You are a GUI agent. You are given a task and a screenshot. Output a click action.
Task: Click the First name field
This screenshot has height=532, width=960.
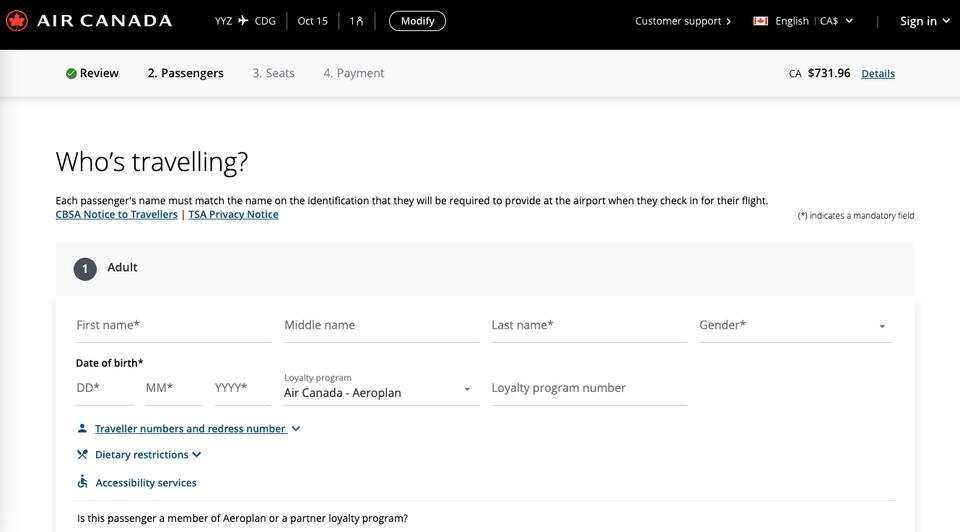click(x=174, y=326)
